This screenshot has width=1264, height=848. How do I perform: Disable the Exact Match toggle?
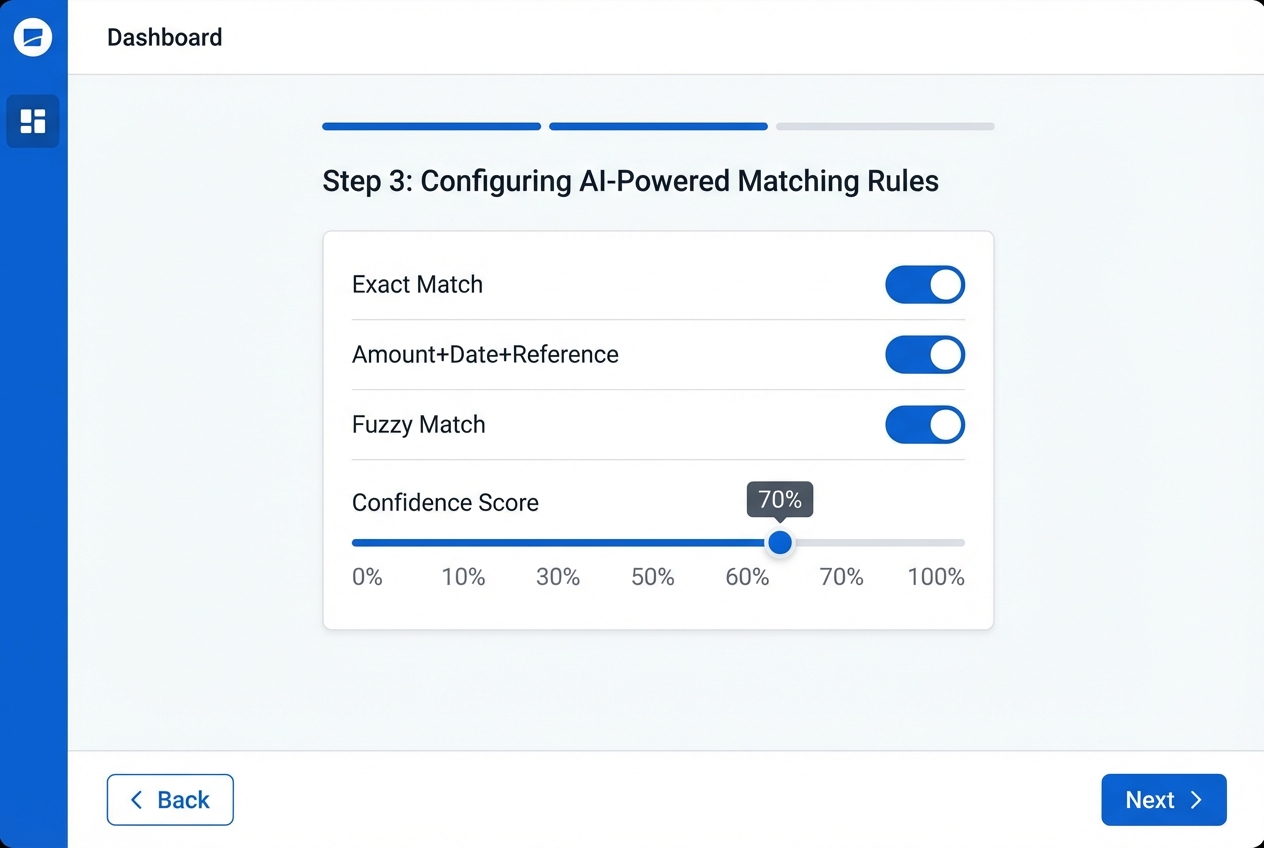coord(924,284)
